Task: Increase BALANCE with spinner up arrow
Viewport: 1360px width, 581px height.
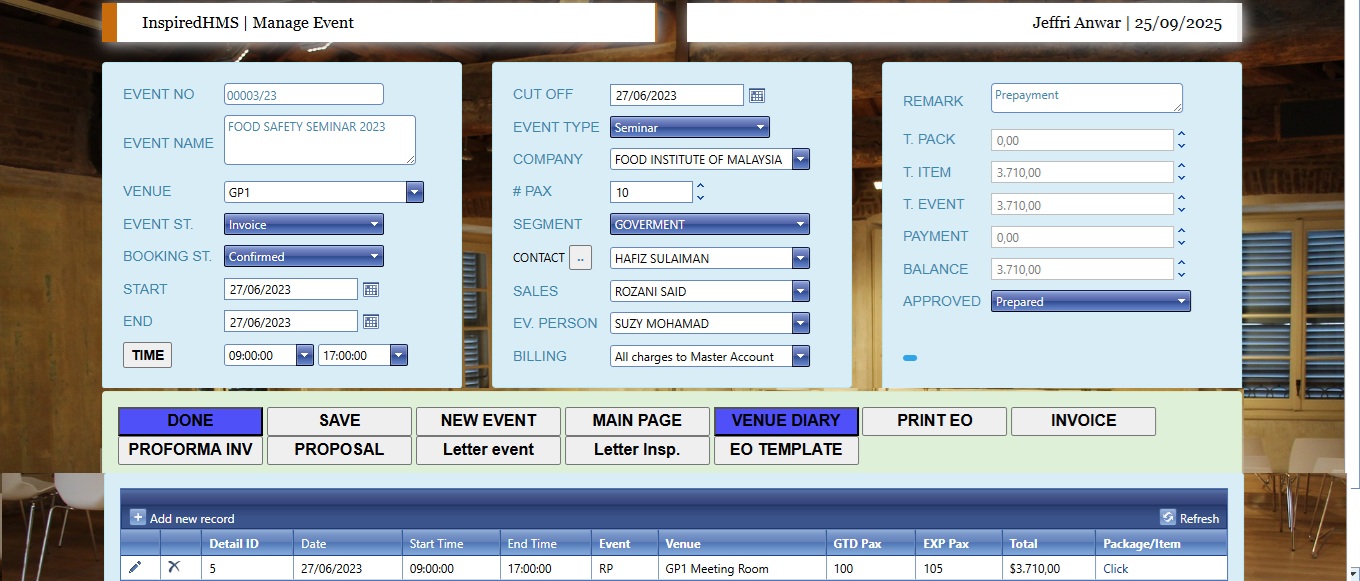Action: [1181, 264]
